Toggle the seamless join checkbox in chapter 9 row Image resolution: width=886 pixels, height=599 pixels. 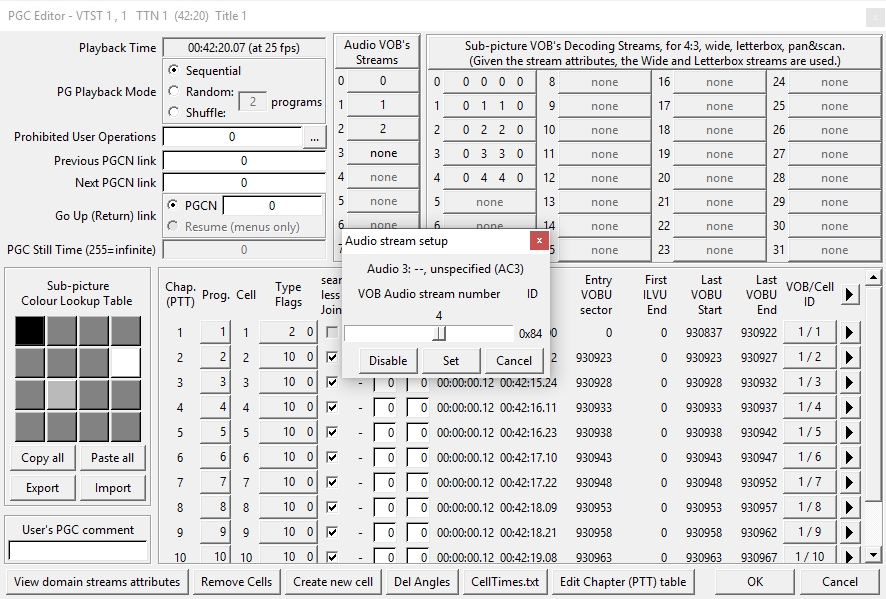pos(332,532)
